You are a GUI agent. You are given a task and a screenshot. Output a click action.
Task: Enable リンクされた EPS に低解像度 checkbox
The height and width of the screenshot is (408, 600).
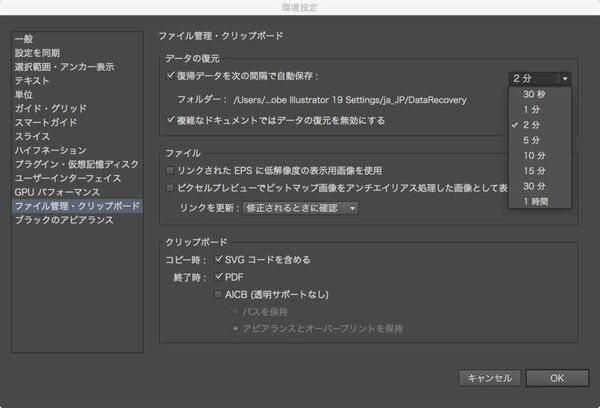(x=170, y=171)
